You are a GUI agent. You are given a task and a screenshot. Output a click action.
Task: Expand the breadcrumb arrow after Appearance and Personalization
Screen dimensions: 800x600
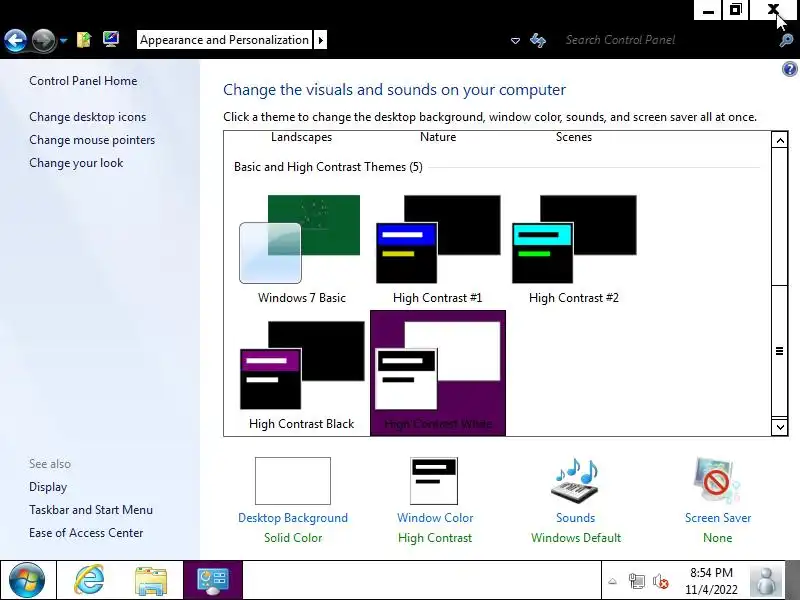320,40
